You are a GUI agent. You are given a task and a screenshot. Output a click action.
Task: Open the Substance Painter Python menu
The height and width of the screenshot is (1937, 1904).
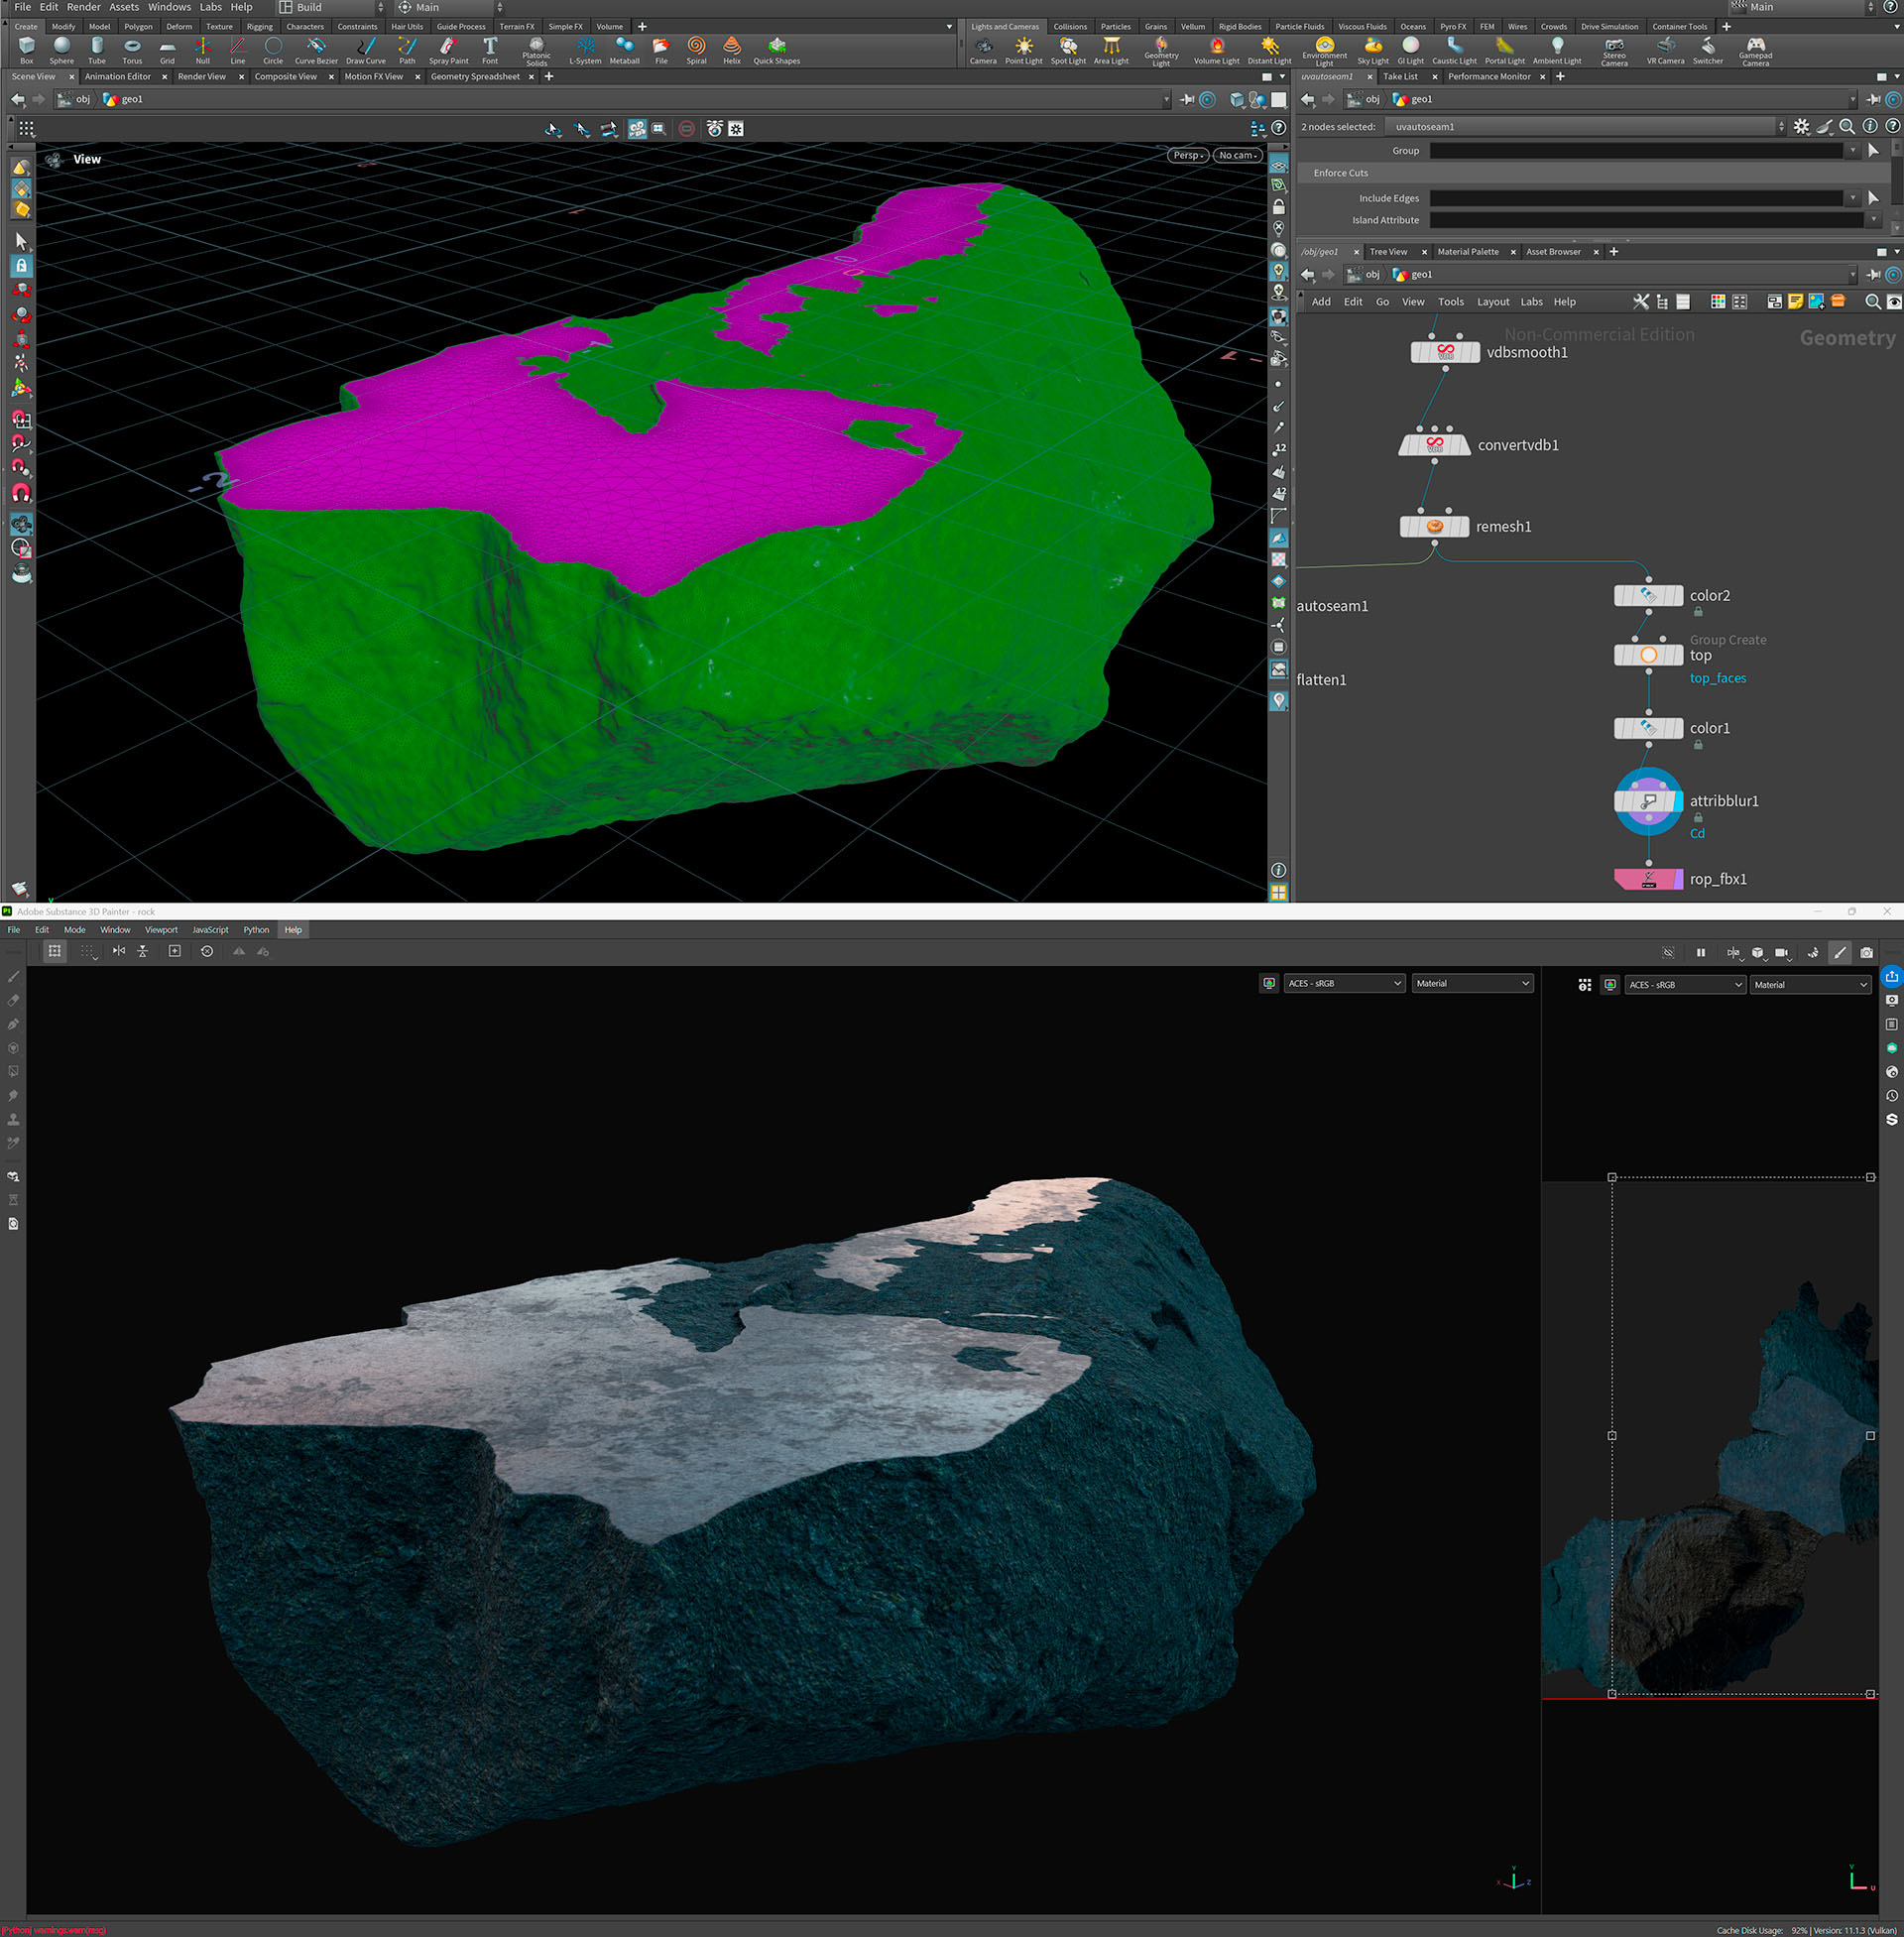coord(256,930)
